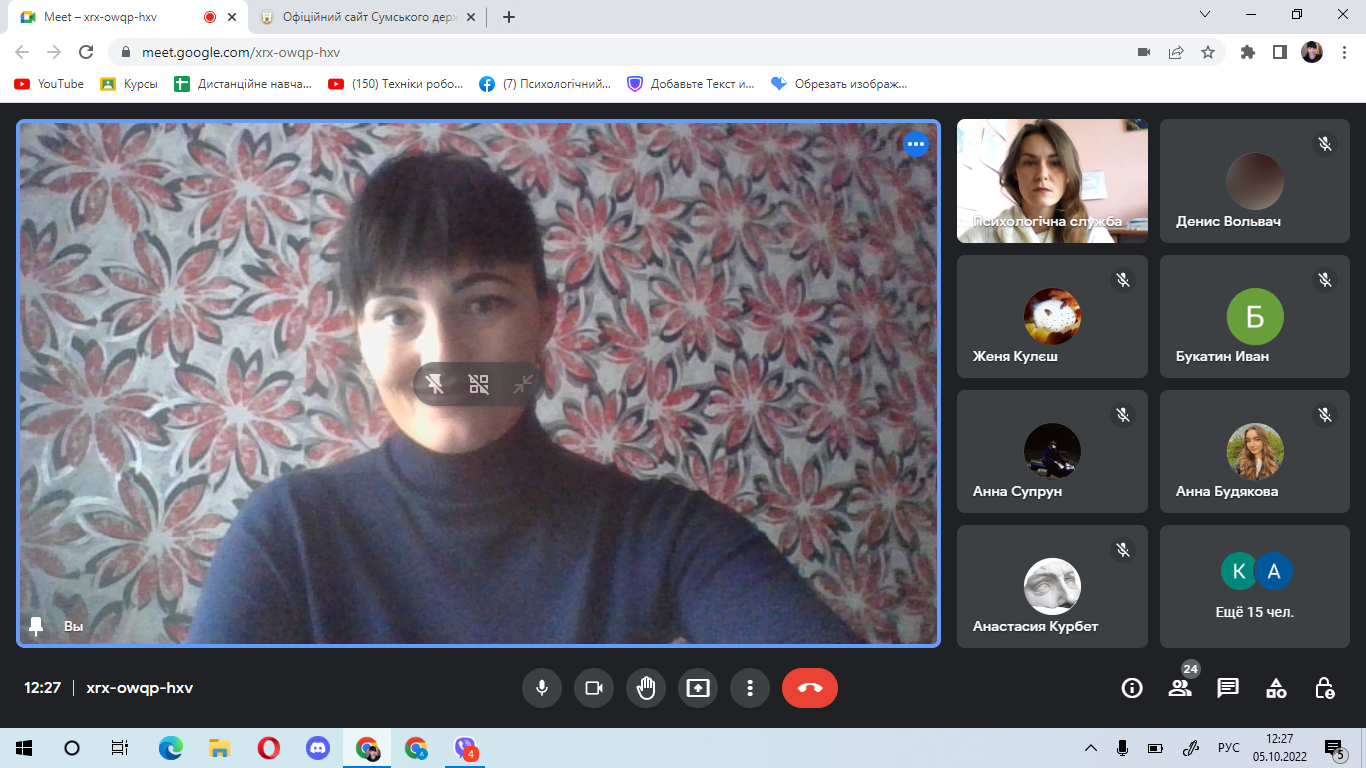The height and width of the screenshot is (768, 1366).
Task: Open Chrome extensions puzzle icon
Action: (x=1248, y=52)
